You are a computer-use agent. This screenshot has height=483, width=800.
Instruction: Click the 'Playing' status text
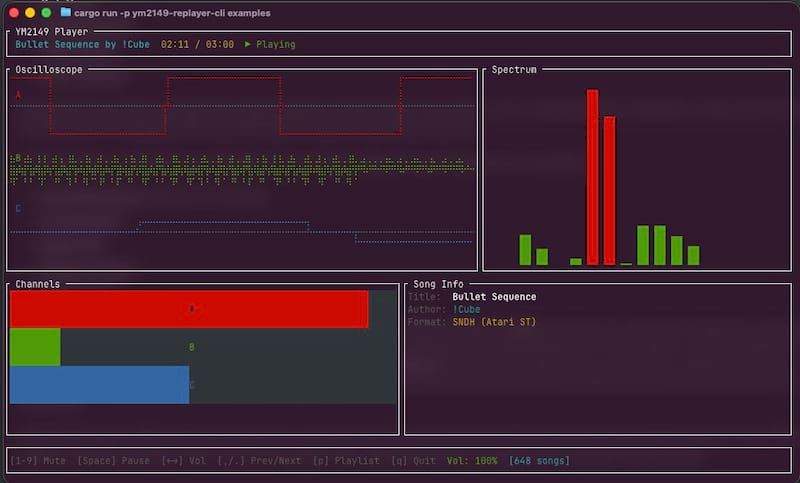[276, 44]
